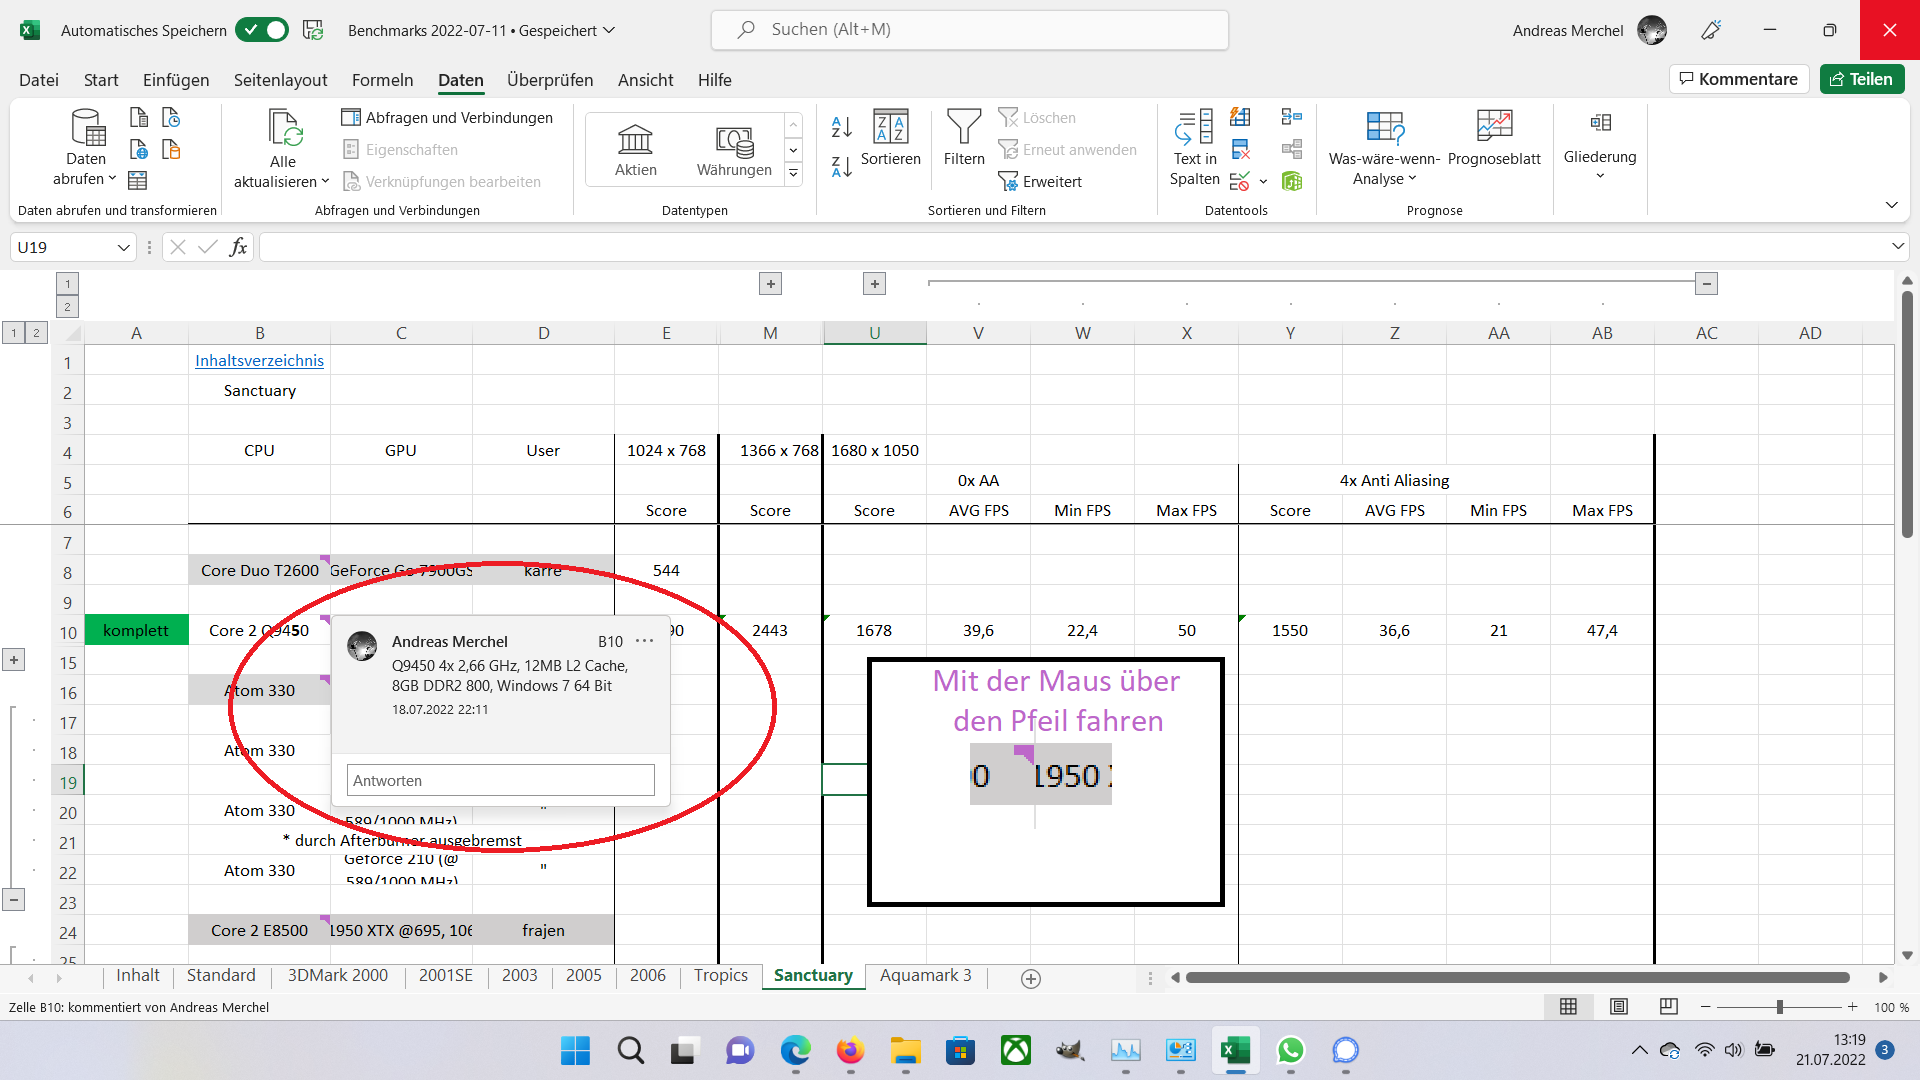Sort ascending A to Z icon
This screenshot has height=1080, width=1920.
coord(841,127)
